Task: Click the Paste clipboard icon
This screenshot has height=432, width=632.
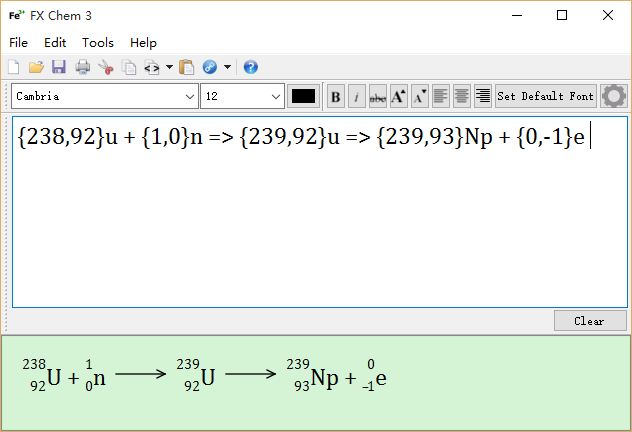Action: click(x=186, y=67)
